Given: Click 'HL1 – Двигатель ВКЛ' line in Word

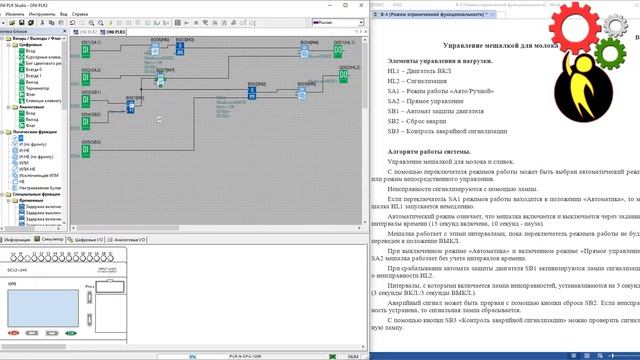Looking at the screenshot, I should click(419, 71).
